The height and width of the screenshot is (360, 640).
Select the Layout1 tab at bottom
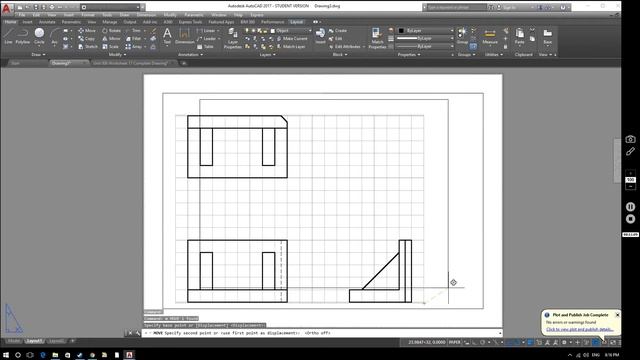[34, 341]
